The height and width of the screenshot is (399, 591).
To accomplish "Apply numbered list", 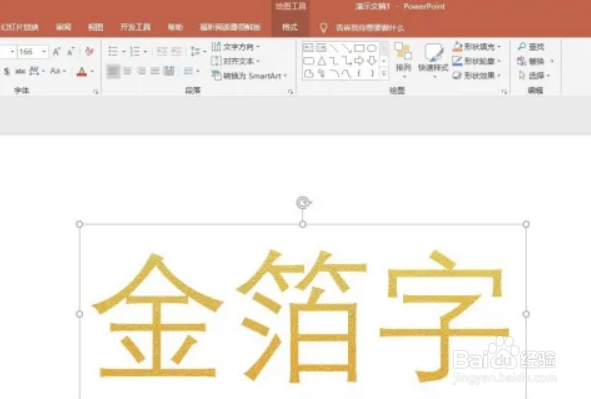I will click(135, 51).
